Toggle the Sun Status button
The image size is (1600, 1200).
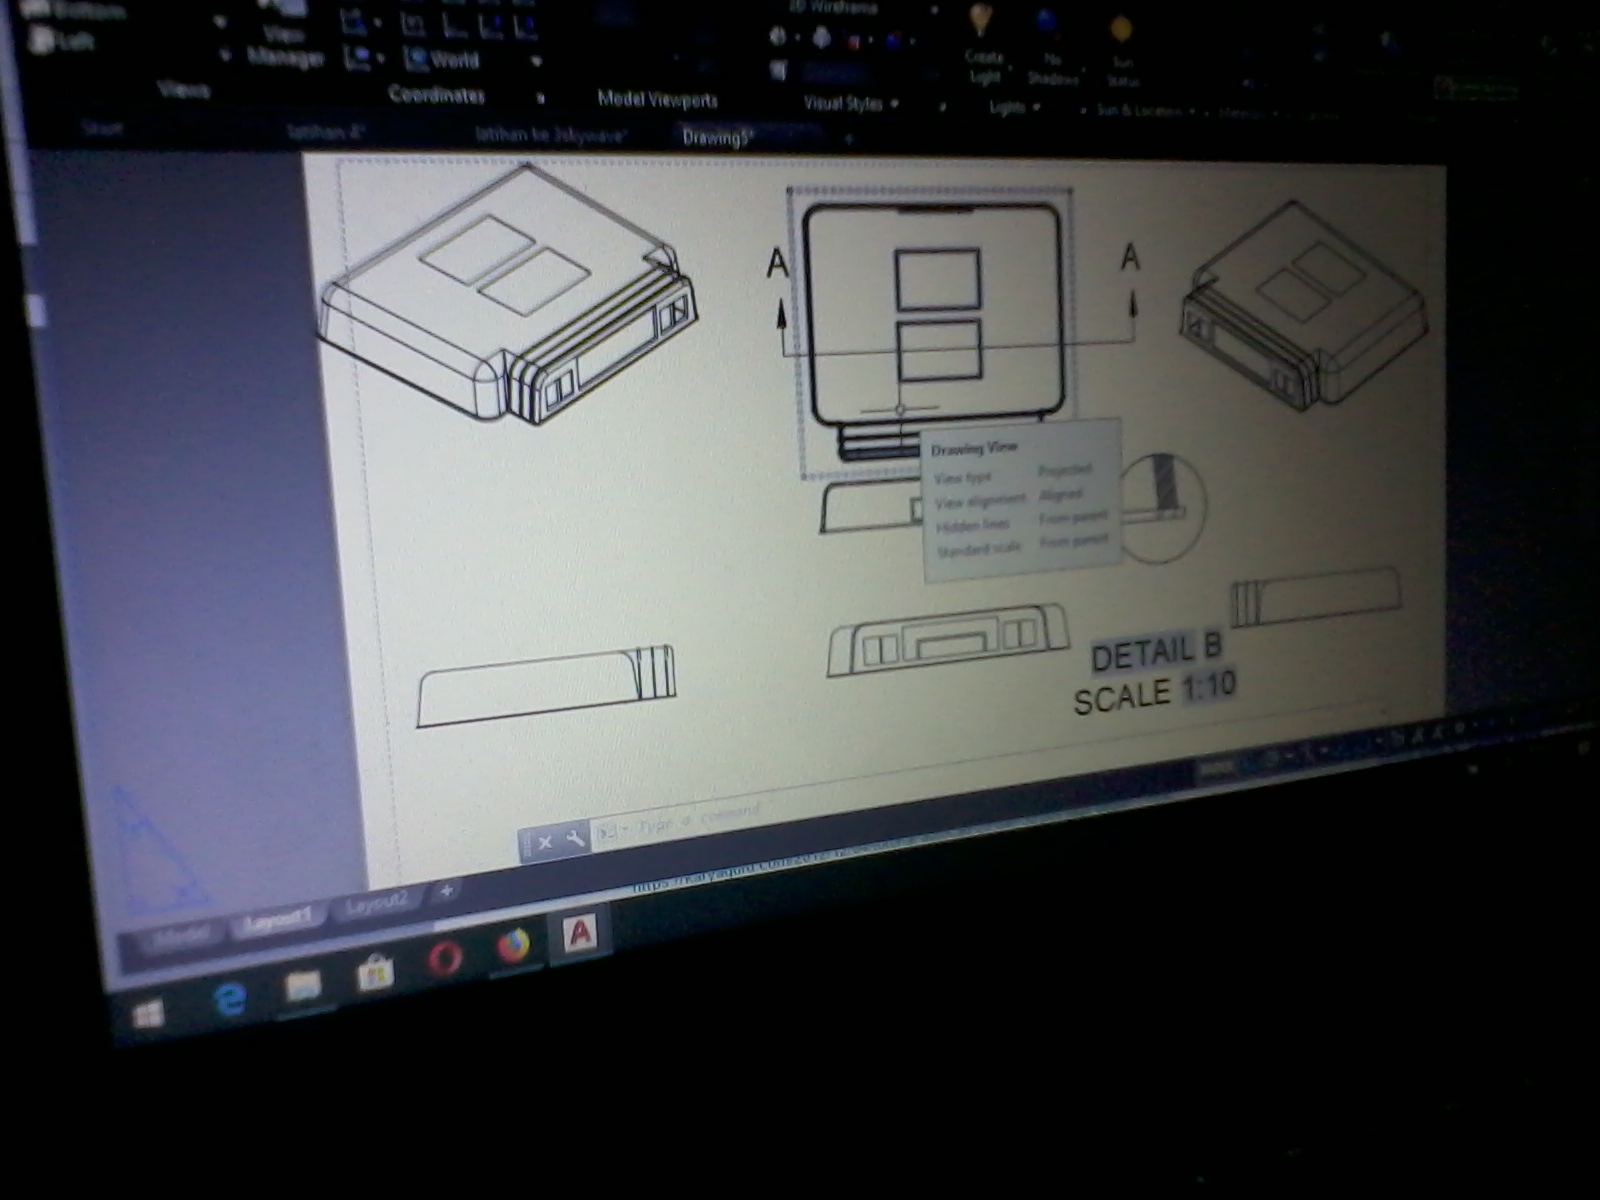point(1121,30)
